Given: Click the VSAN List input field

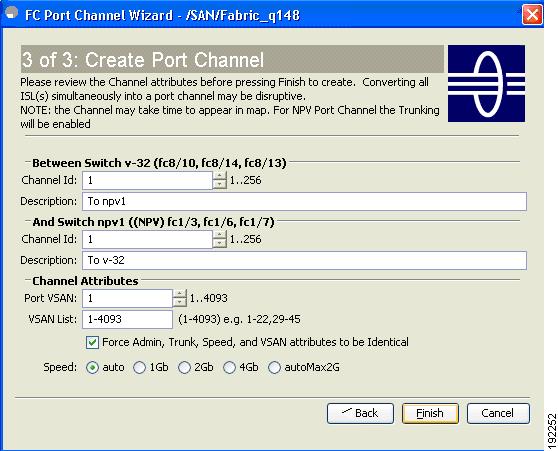Looking at the screenshot, I should pyautogui.click(x=127, y=319).
